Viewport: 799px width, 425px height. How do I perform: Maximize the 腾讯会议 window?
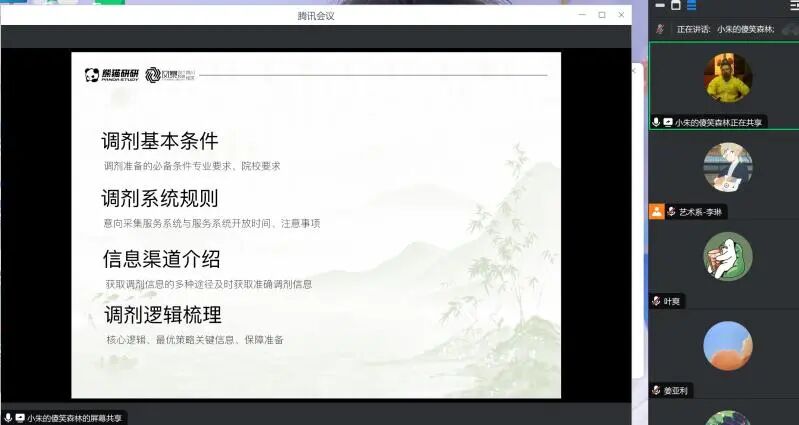tap(601, 15)
